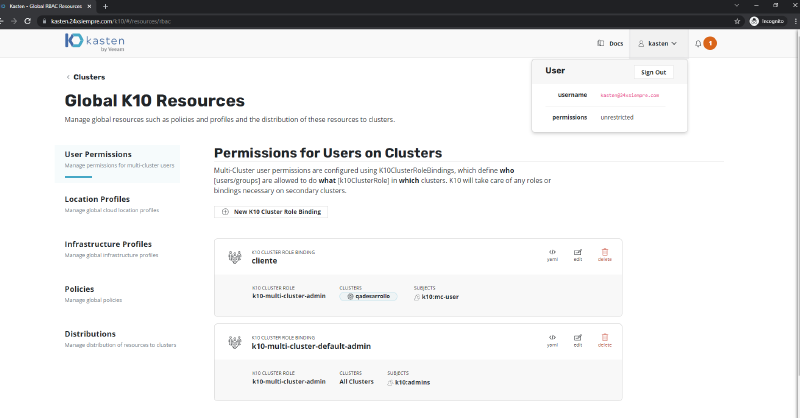Open the Distributions section
This screenshot has height=418, width=800.
coord(120,338)
